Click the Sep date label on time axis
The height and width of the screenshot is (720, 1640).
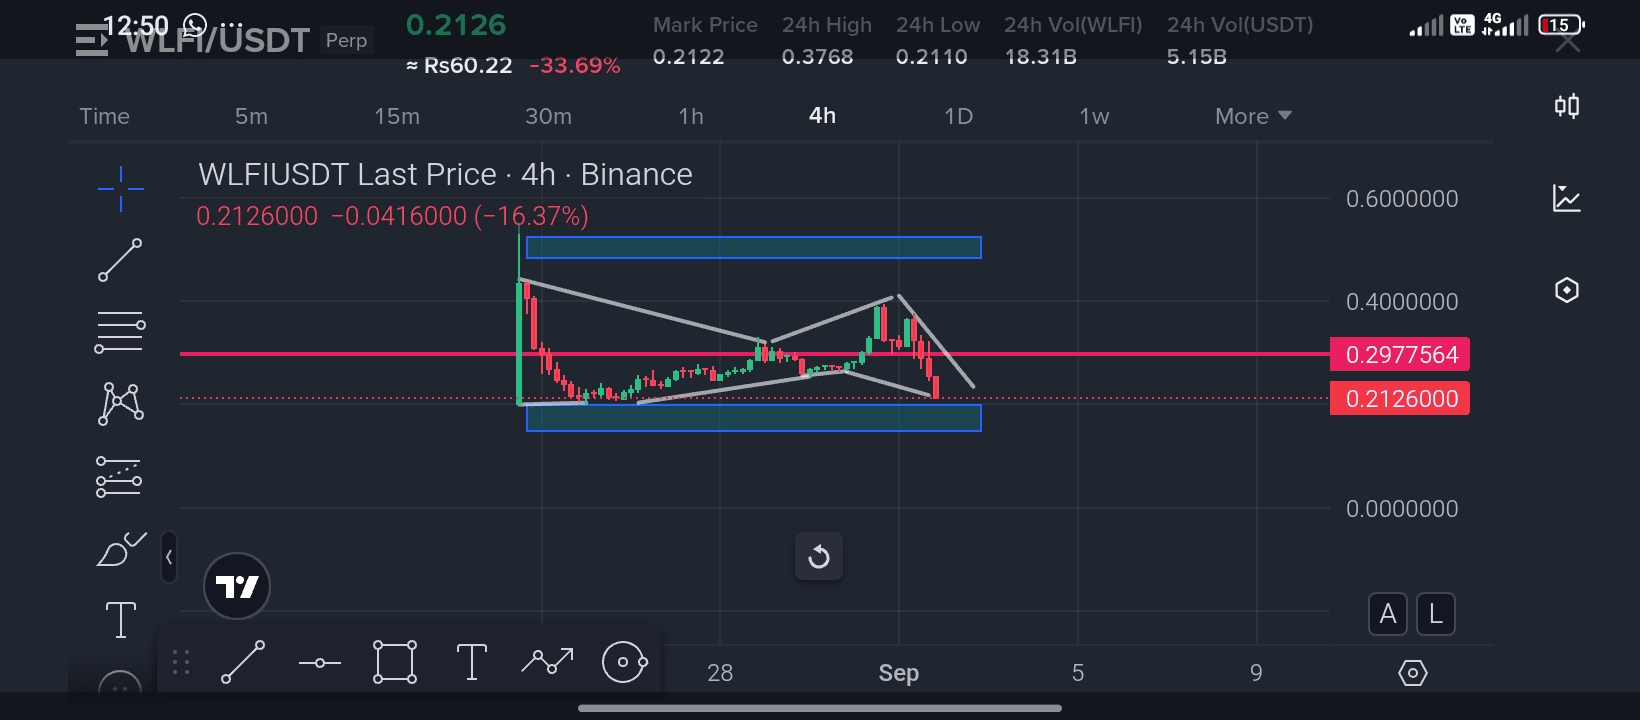pyautogui.click(x=898, y=673)
